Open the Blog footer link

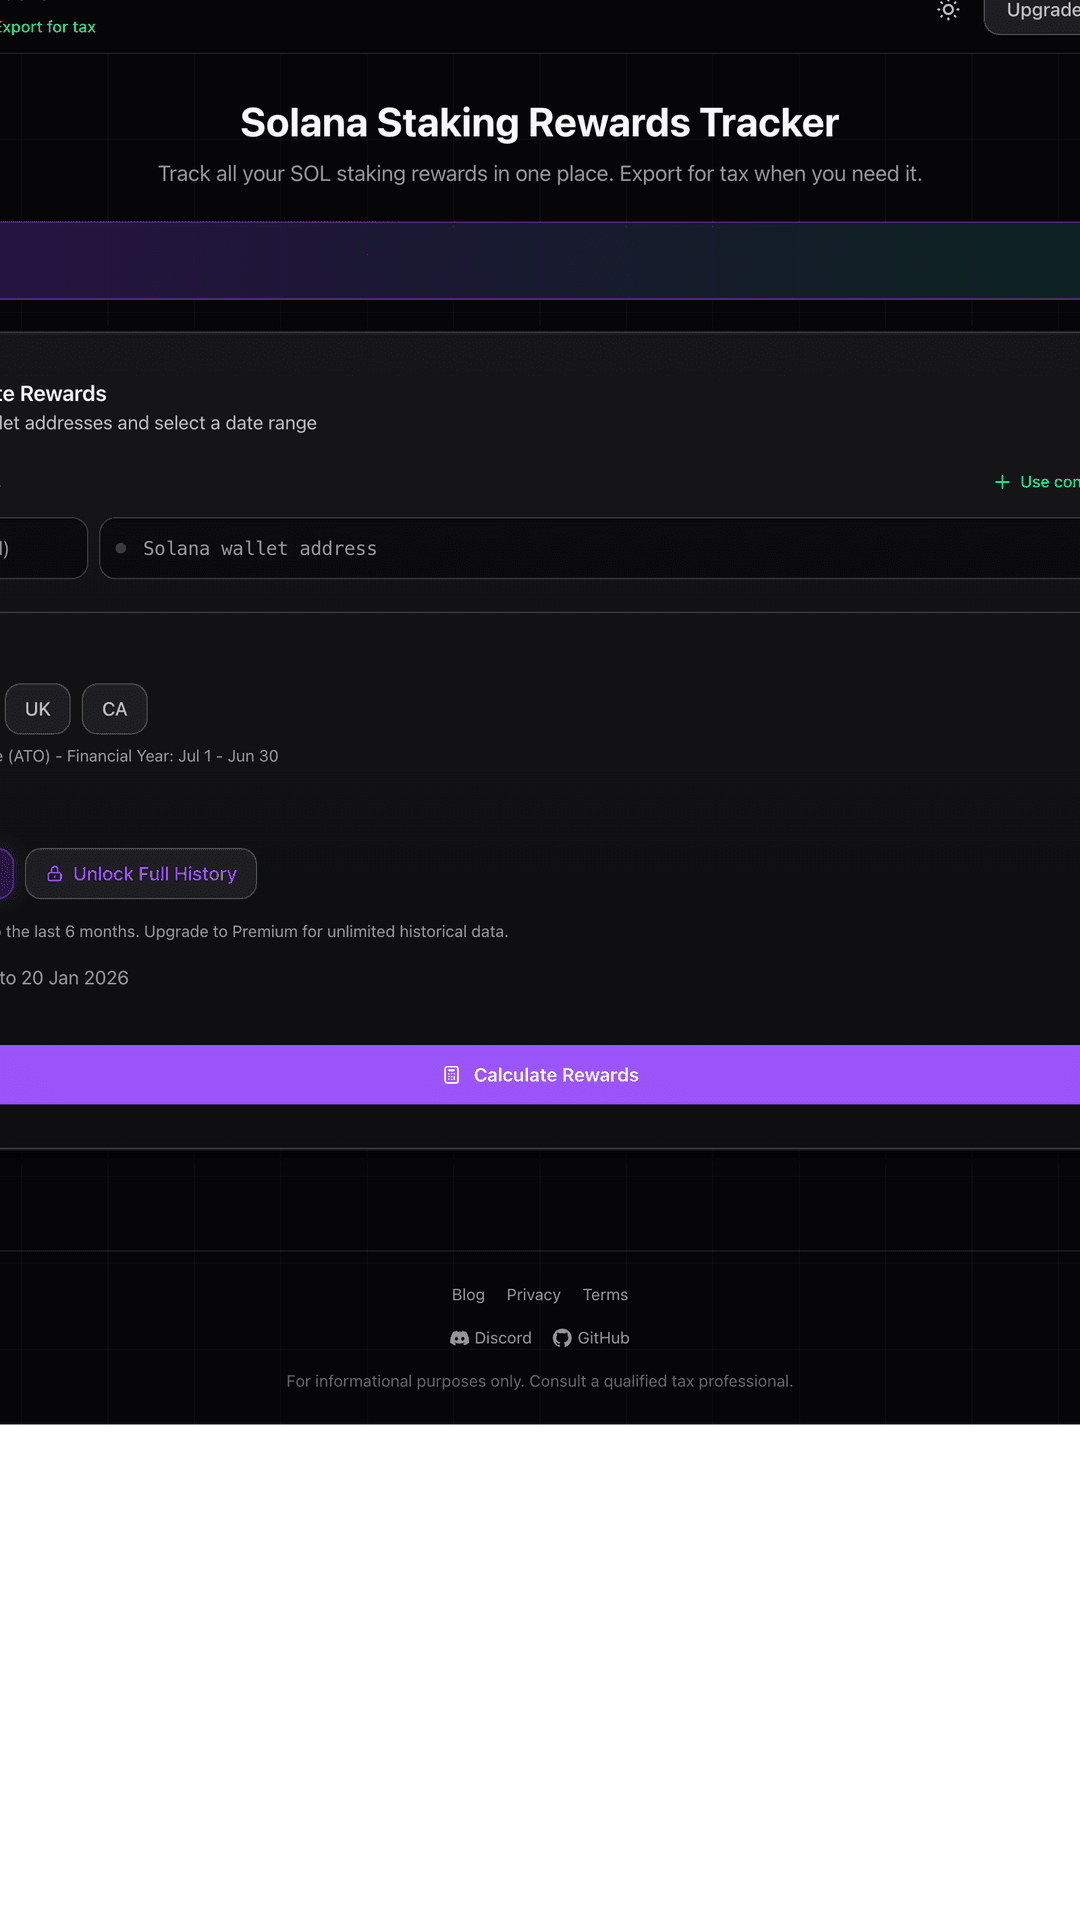point(468,1295)
